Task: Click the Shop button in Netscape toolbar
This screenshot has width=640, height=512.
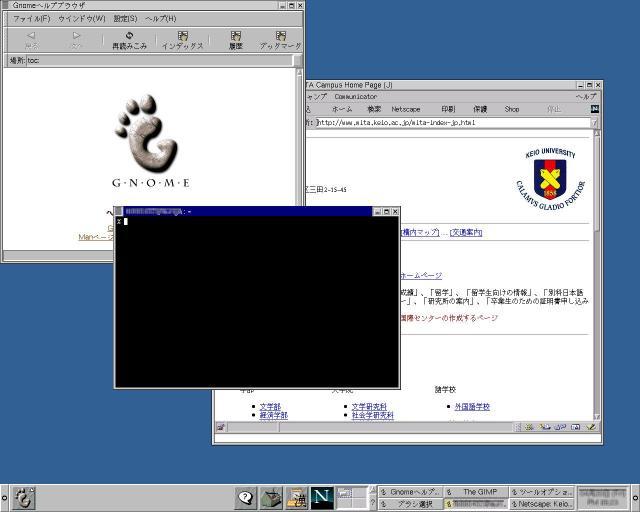Action: point(511,109)
